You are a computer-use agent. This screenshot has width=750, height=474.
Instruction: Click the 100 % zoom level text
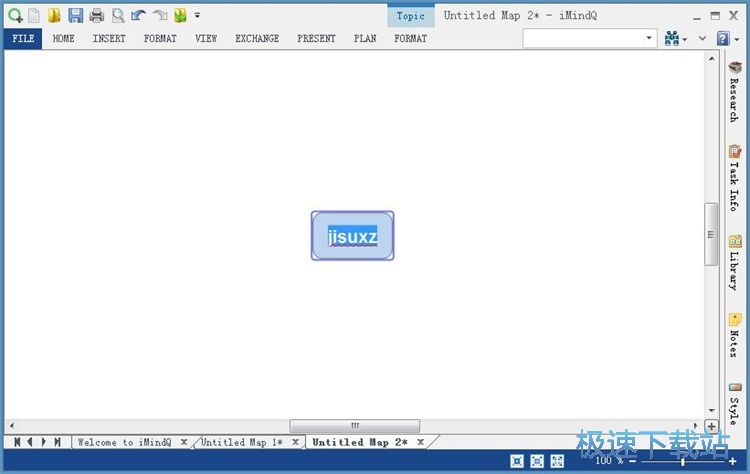609,461
